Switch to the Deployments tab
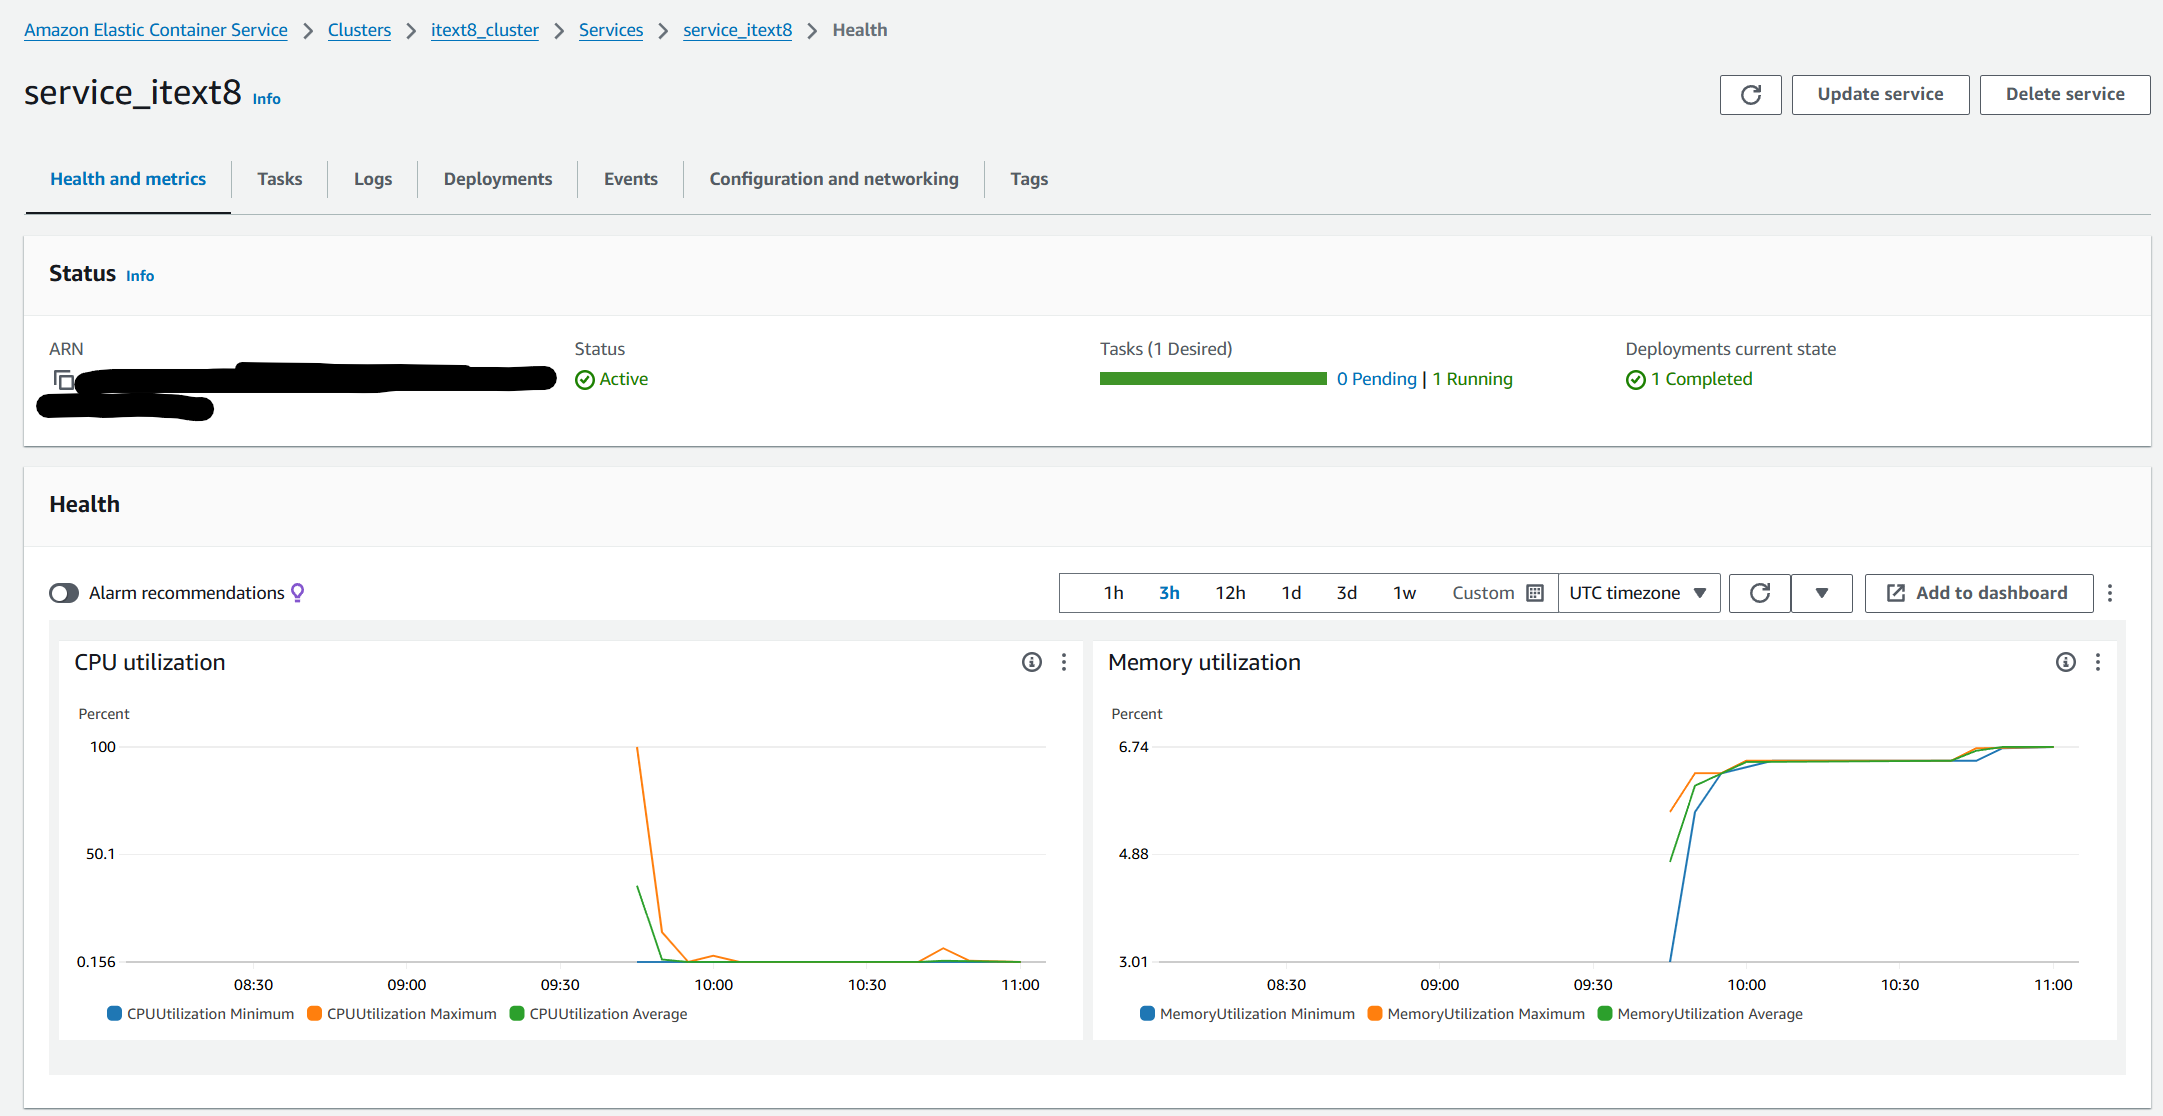 (497, 179)
